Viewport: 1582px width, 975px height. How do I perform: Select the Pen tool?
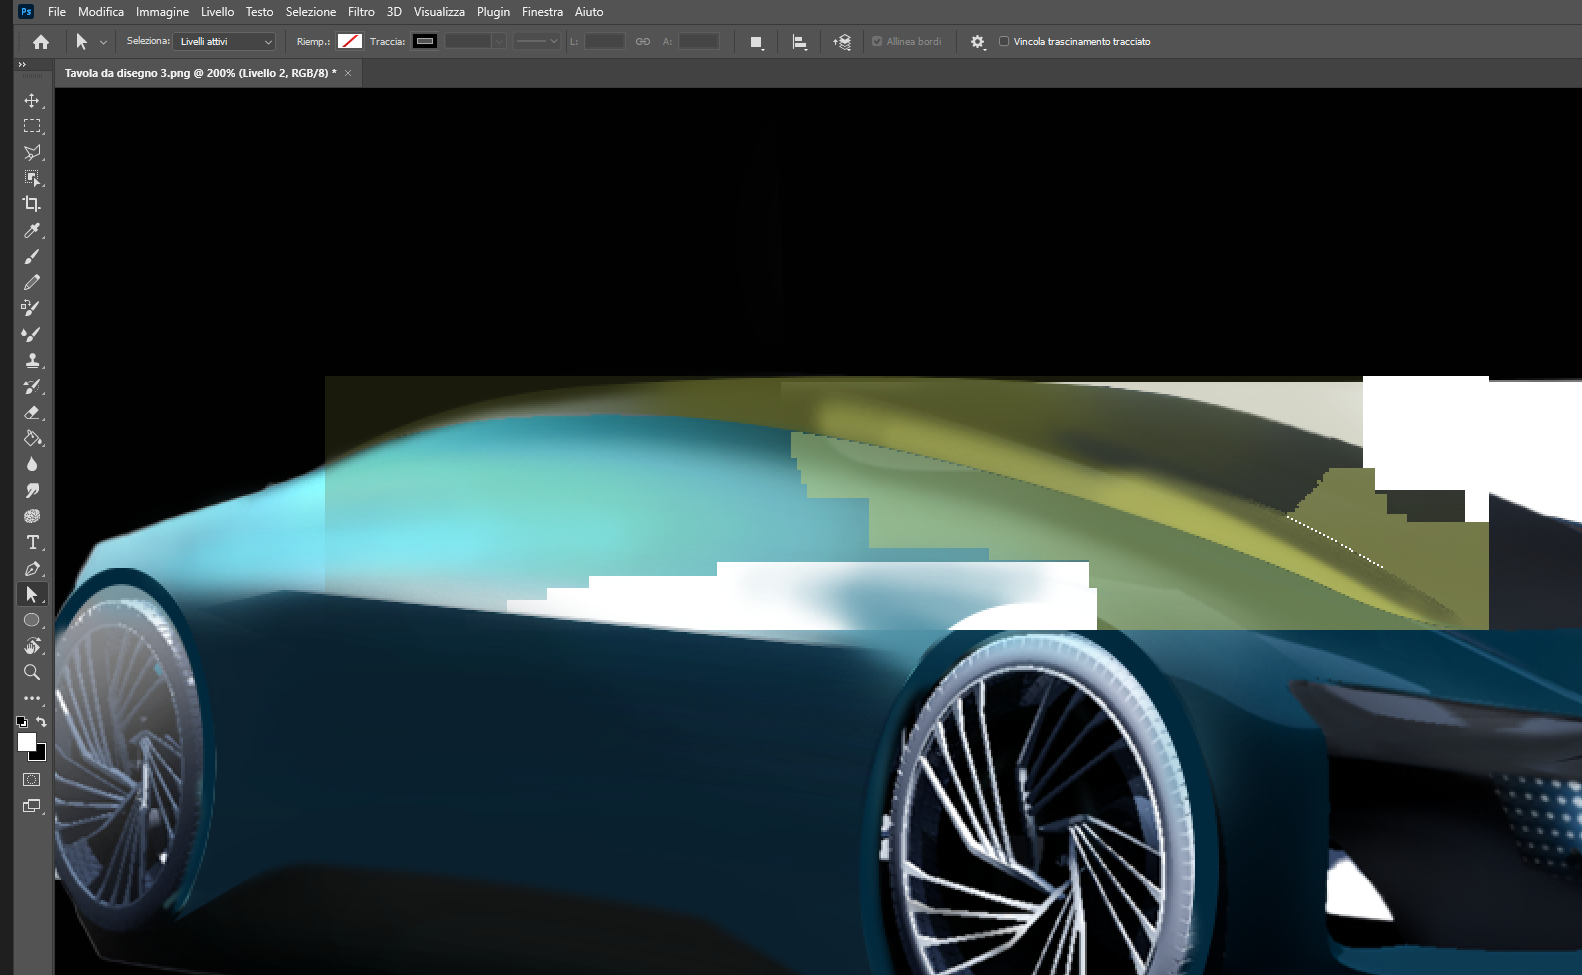[32, 568]
